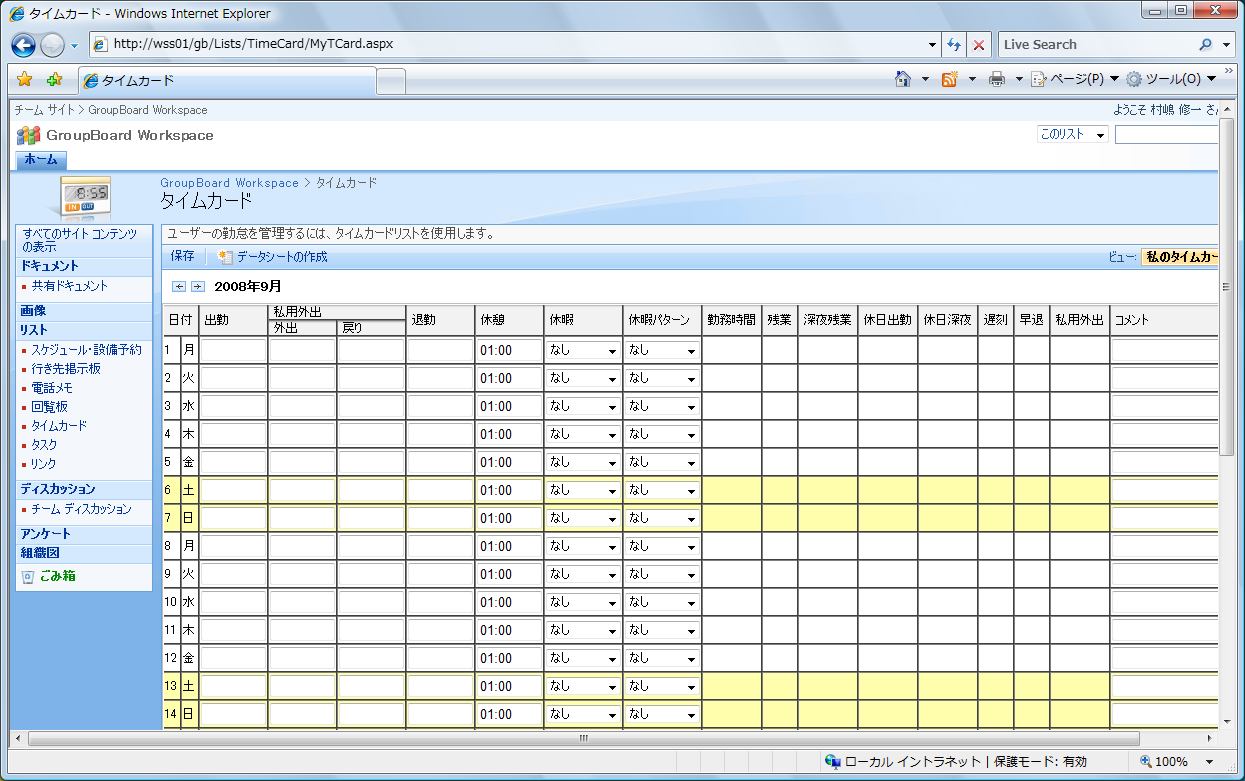Click the データシートの作成 link
The height and width of the screenshot is (781, 1245).
coord(282,257)
